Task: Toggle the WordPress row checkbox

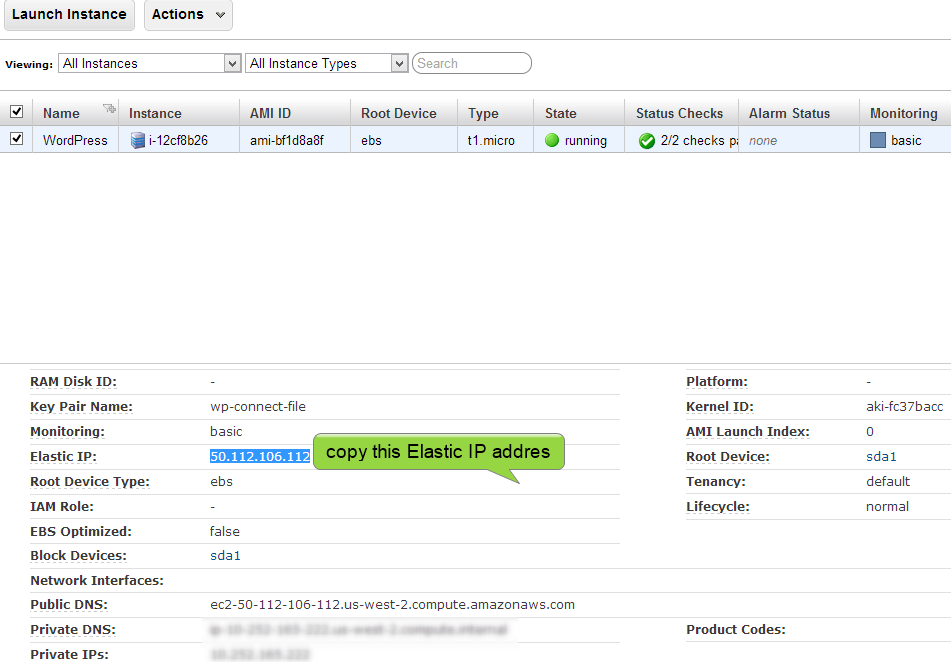Action: 16,139
